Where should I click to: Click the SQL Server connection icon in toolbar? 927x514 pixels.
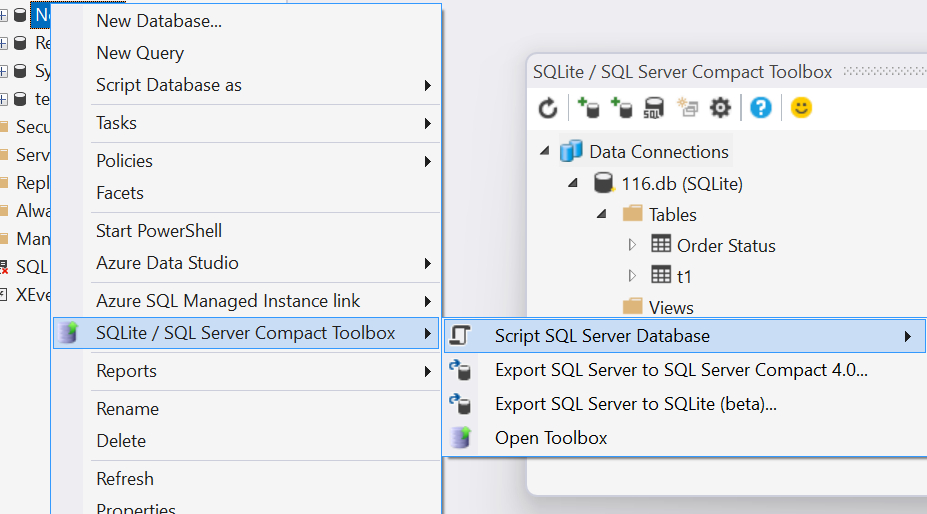click(653, 108)
